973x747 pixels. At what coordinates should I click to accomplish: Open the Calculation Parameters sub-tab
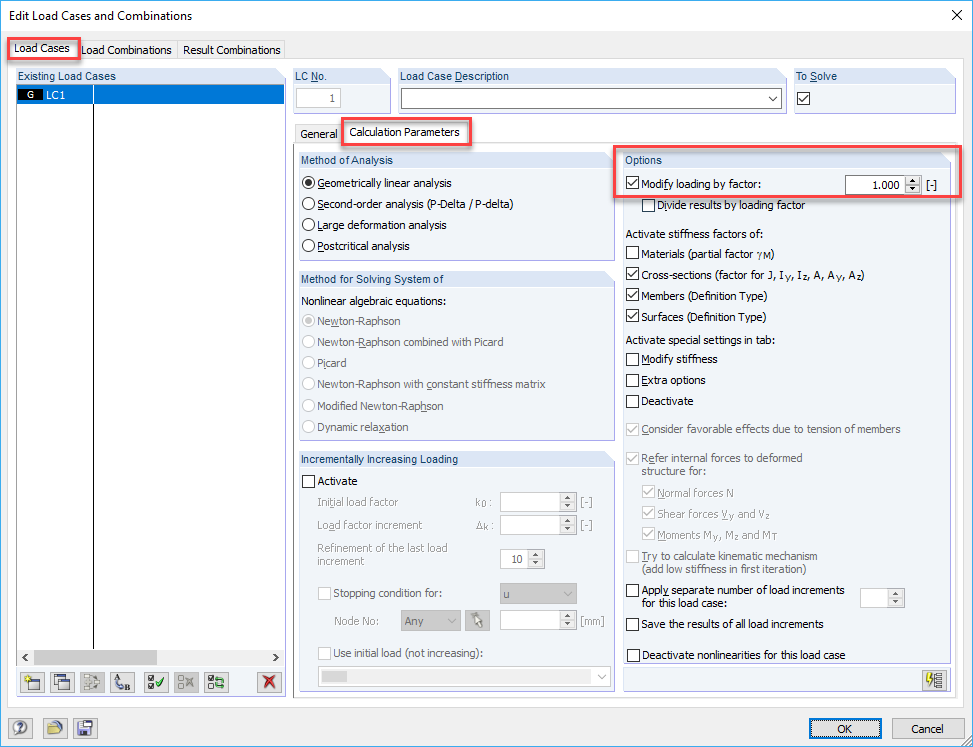[405, 132]
